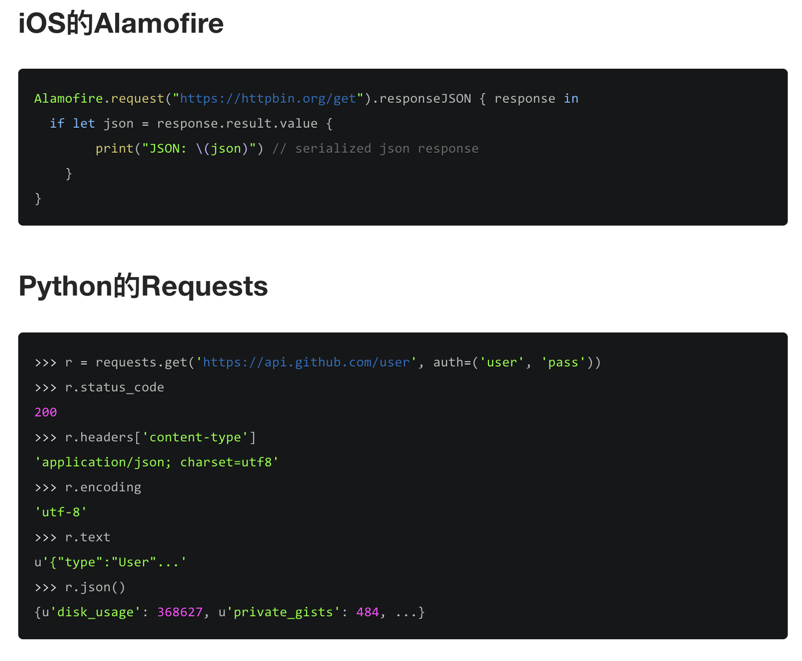Image resolution: width=802 pixels, height=661 pixels.
Task: Click the line ">>> r.text"
Action: [x=72, y=537]
